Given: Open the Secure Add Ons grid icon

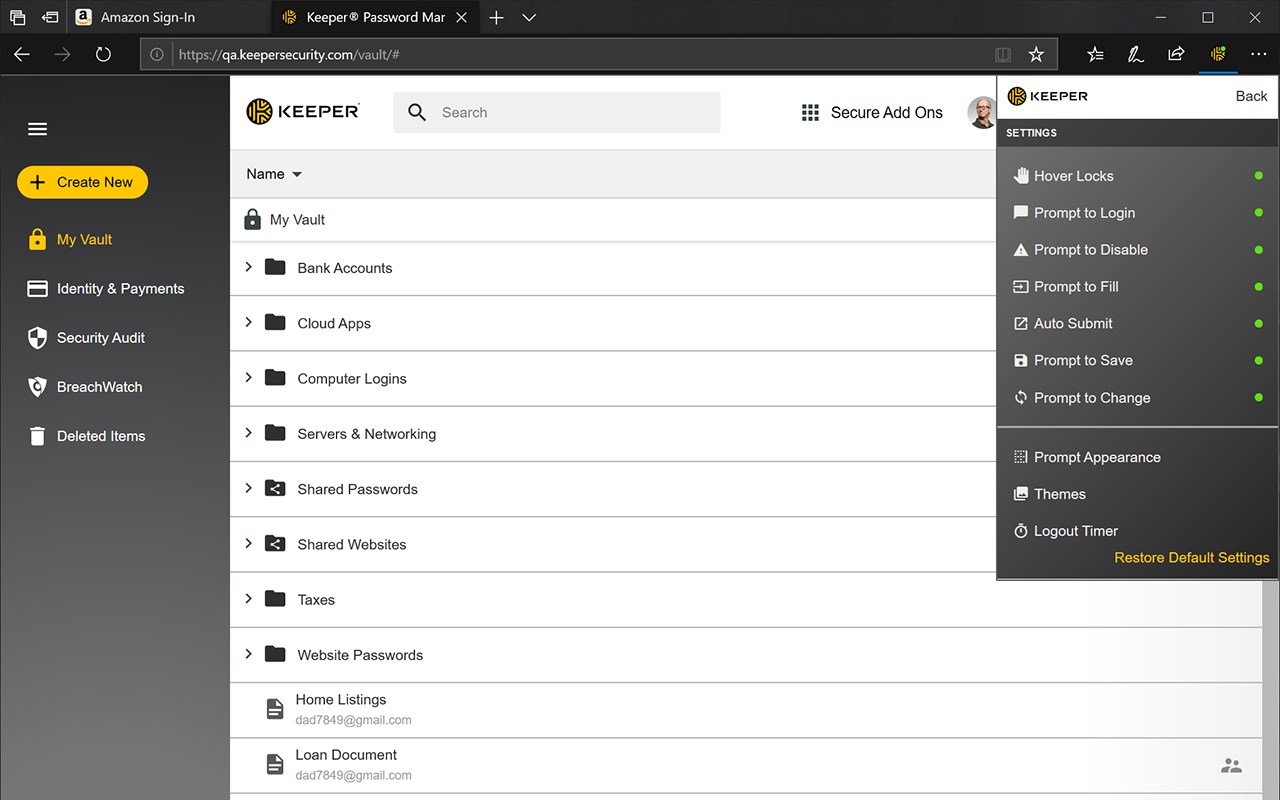Looking at the screenshot, I should [810, 113].
